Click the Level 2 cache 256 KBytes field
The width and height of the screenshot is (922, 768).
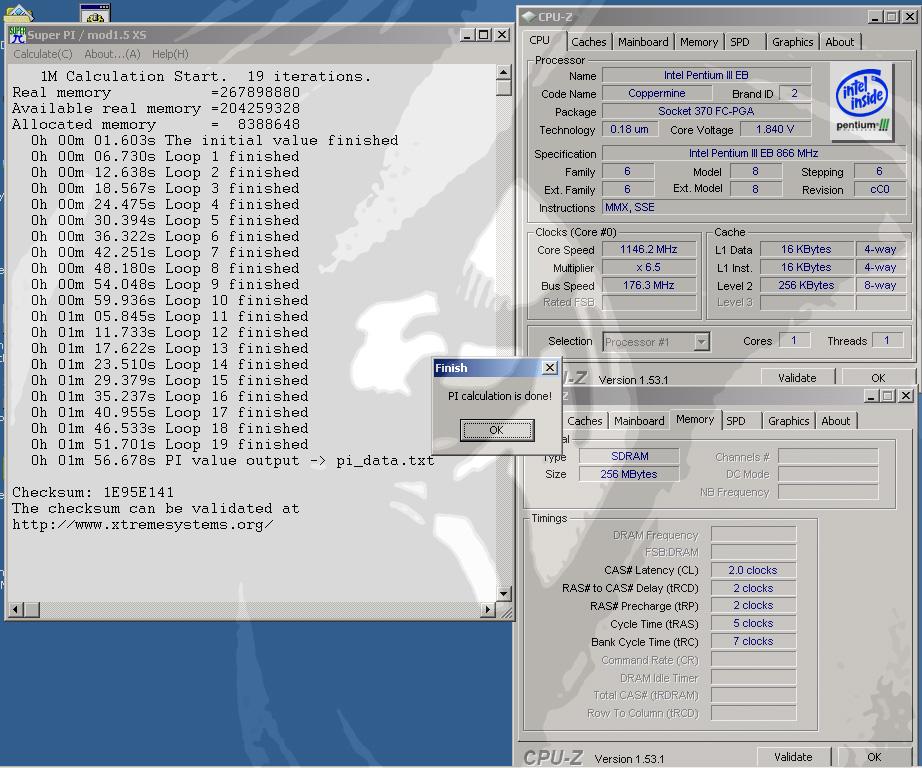807,285
